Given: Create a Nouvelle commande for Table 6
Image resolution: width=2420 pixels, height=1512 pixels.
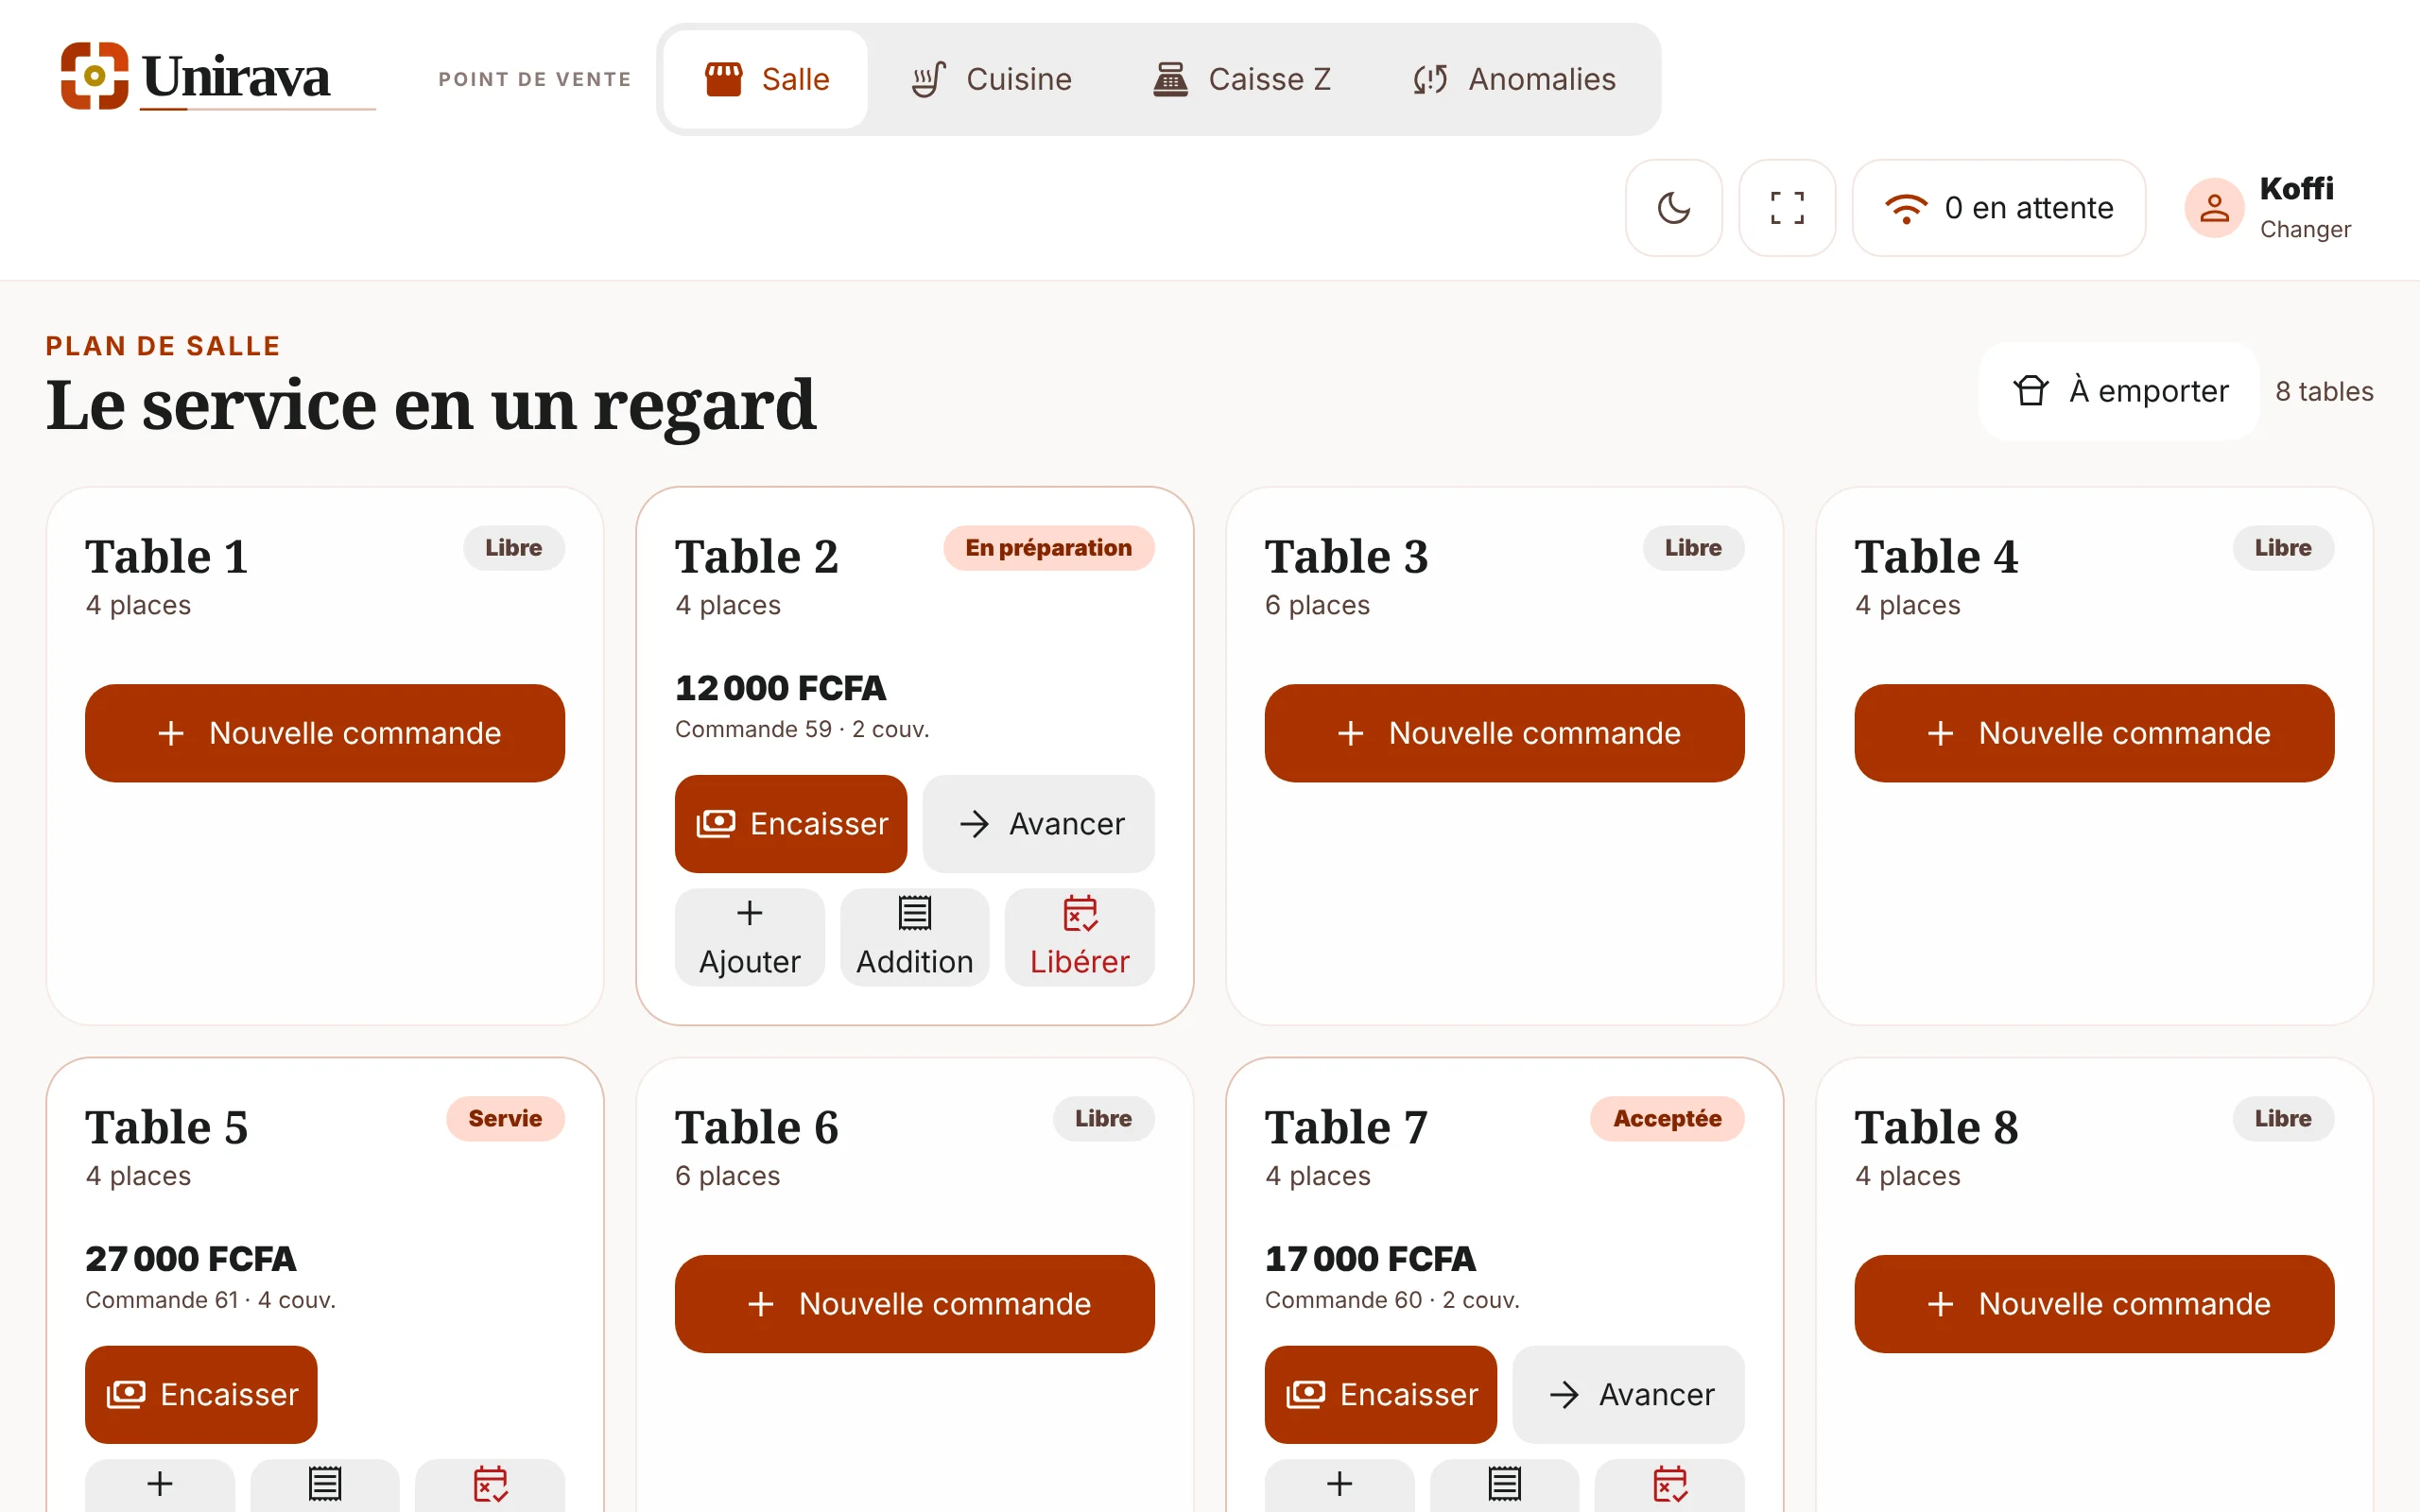Looking at the screenshot, I should (x=914, y=1304).
